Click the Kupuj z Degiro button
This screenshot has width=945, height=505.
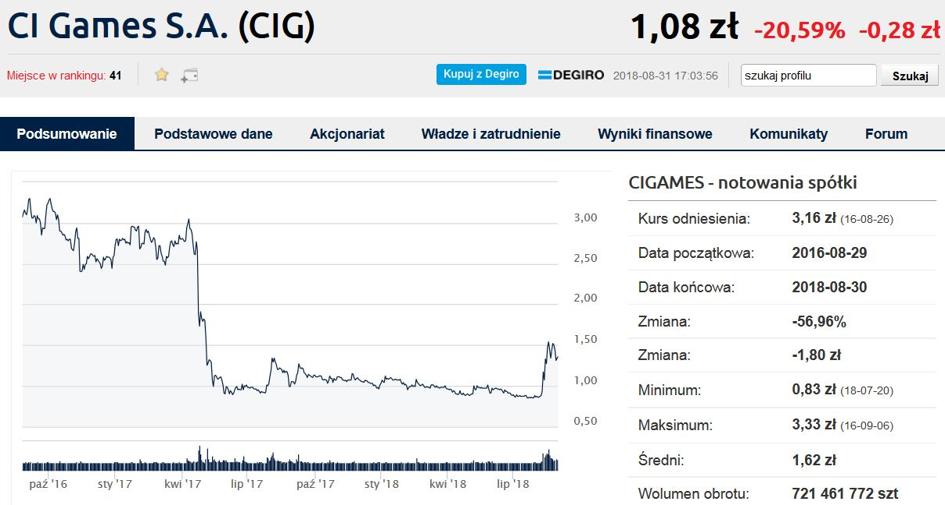click(481, 74)
